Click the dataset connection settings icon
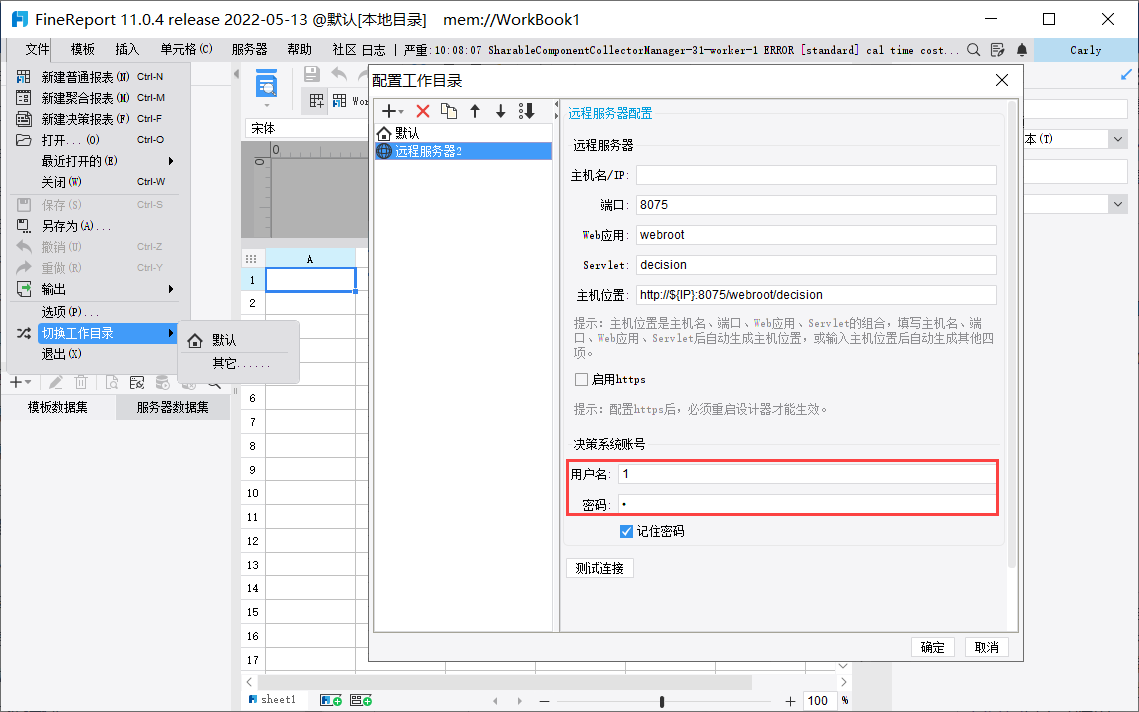 click(137, 382)
